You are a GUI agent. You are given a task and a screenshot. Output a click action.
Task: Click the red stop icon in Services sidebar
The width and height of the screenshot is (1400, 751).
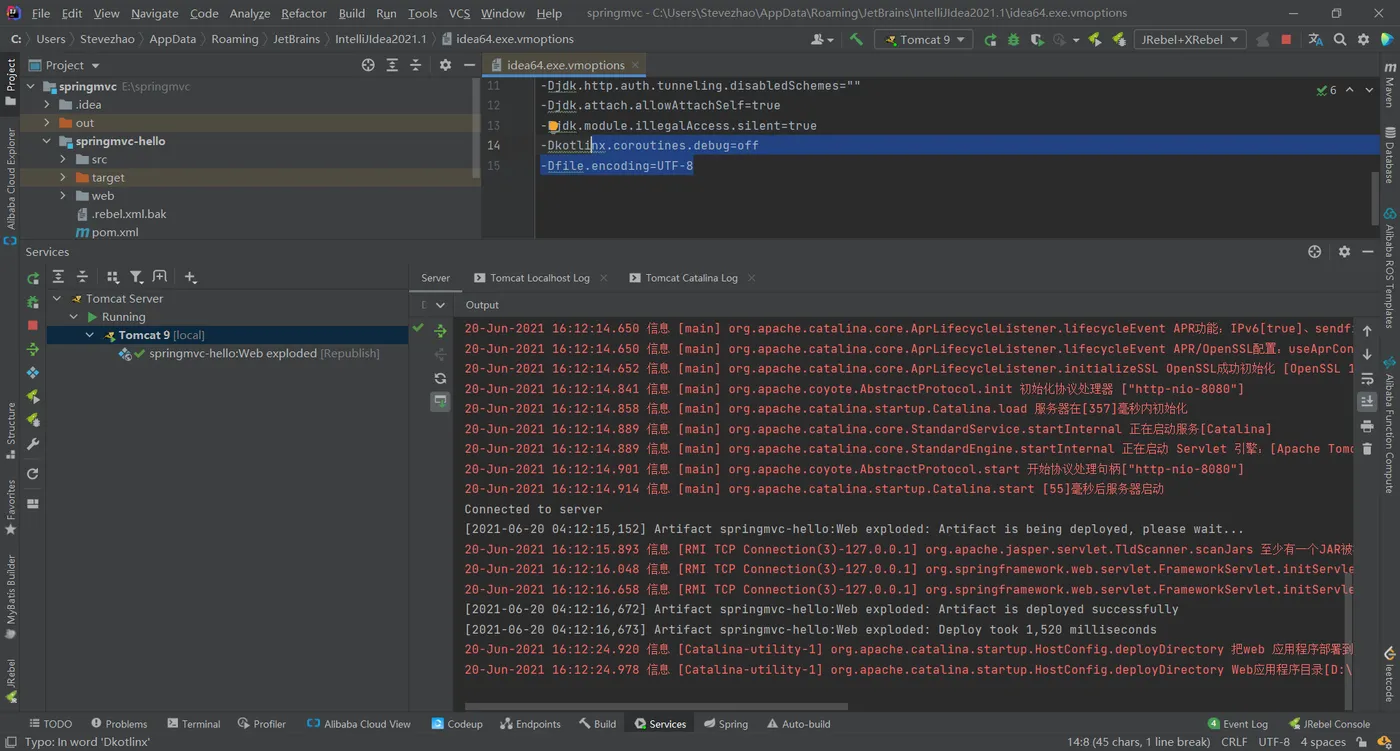tap(33, 325)
